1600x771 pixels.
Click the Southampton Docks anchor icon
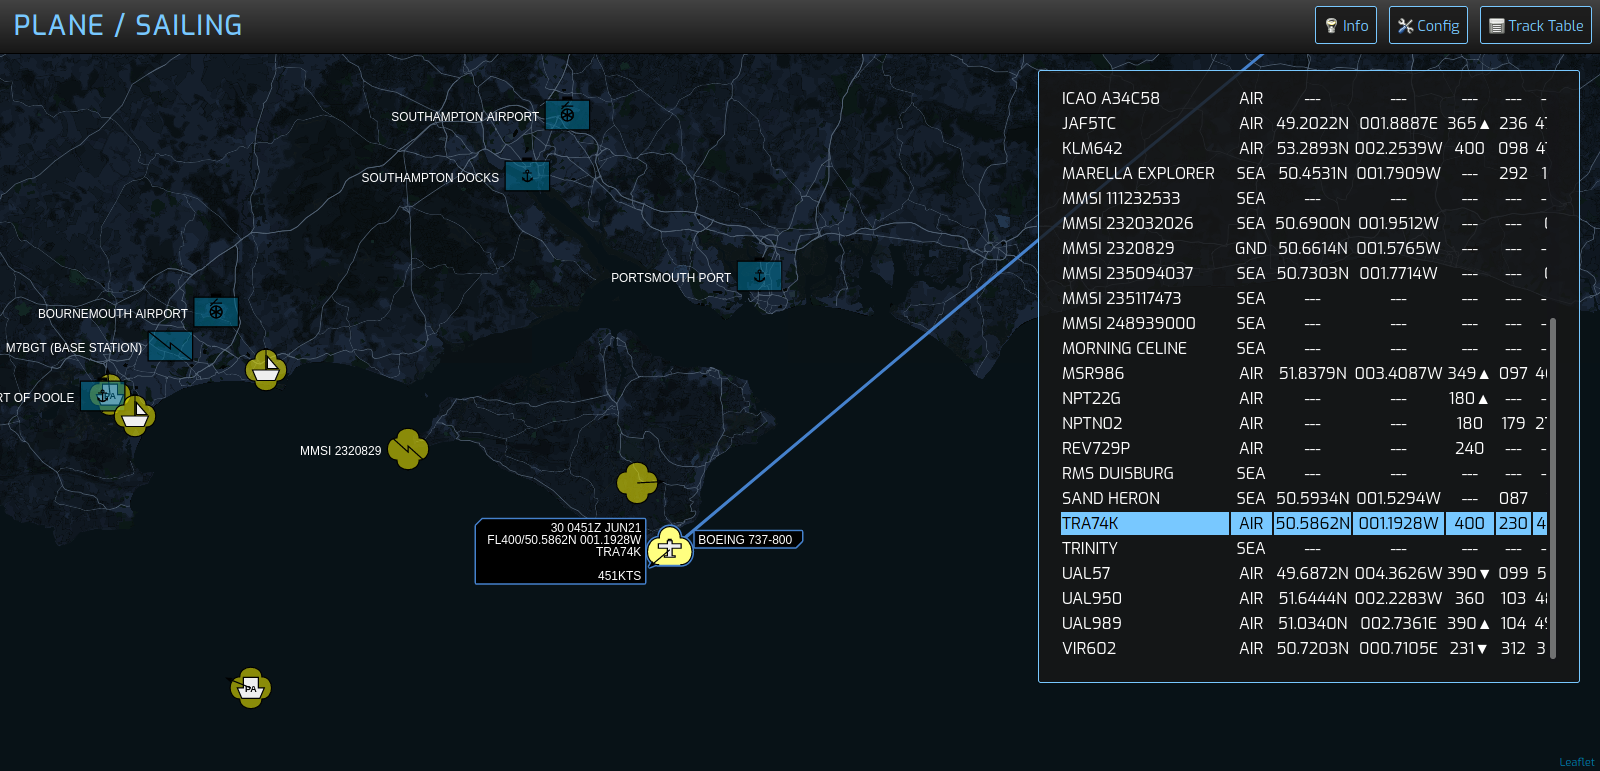pyautogui.click(x=527, y=176)
